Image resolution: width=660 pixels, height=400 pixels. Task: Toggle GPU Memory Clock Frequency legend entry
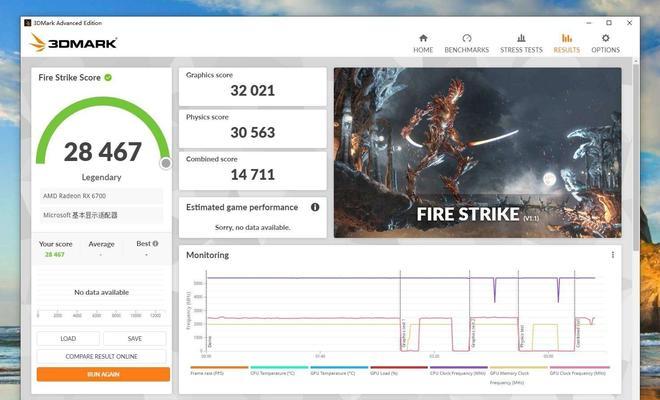tap(519, 375)
